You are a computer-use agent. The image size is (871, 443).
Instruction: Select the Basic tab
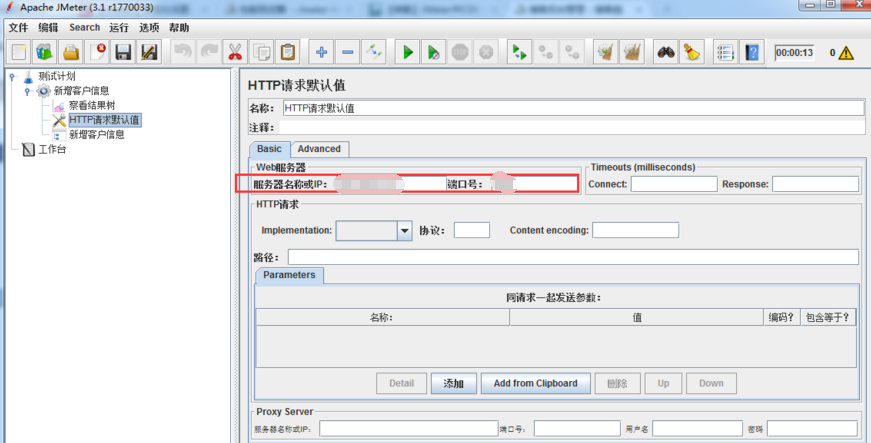tap(269, 149)
